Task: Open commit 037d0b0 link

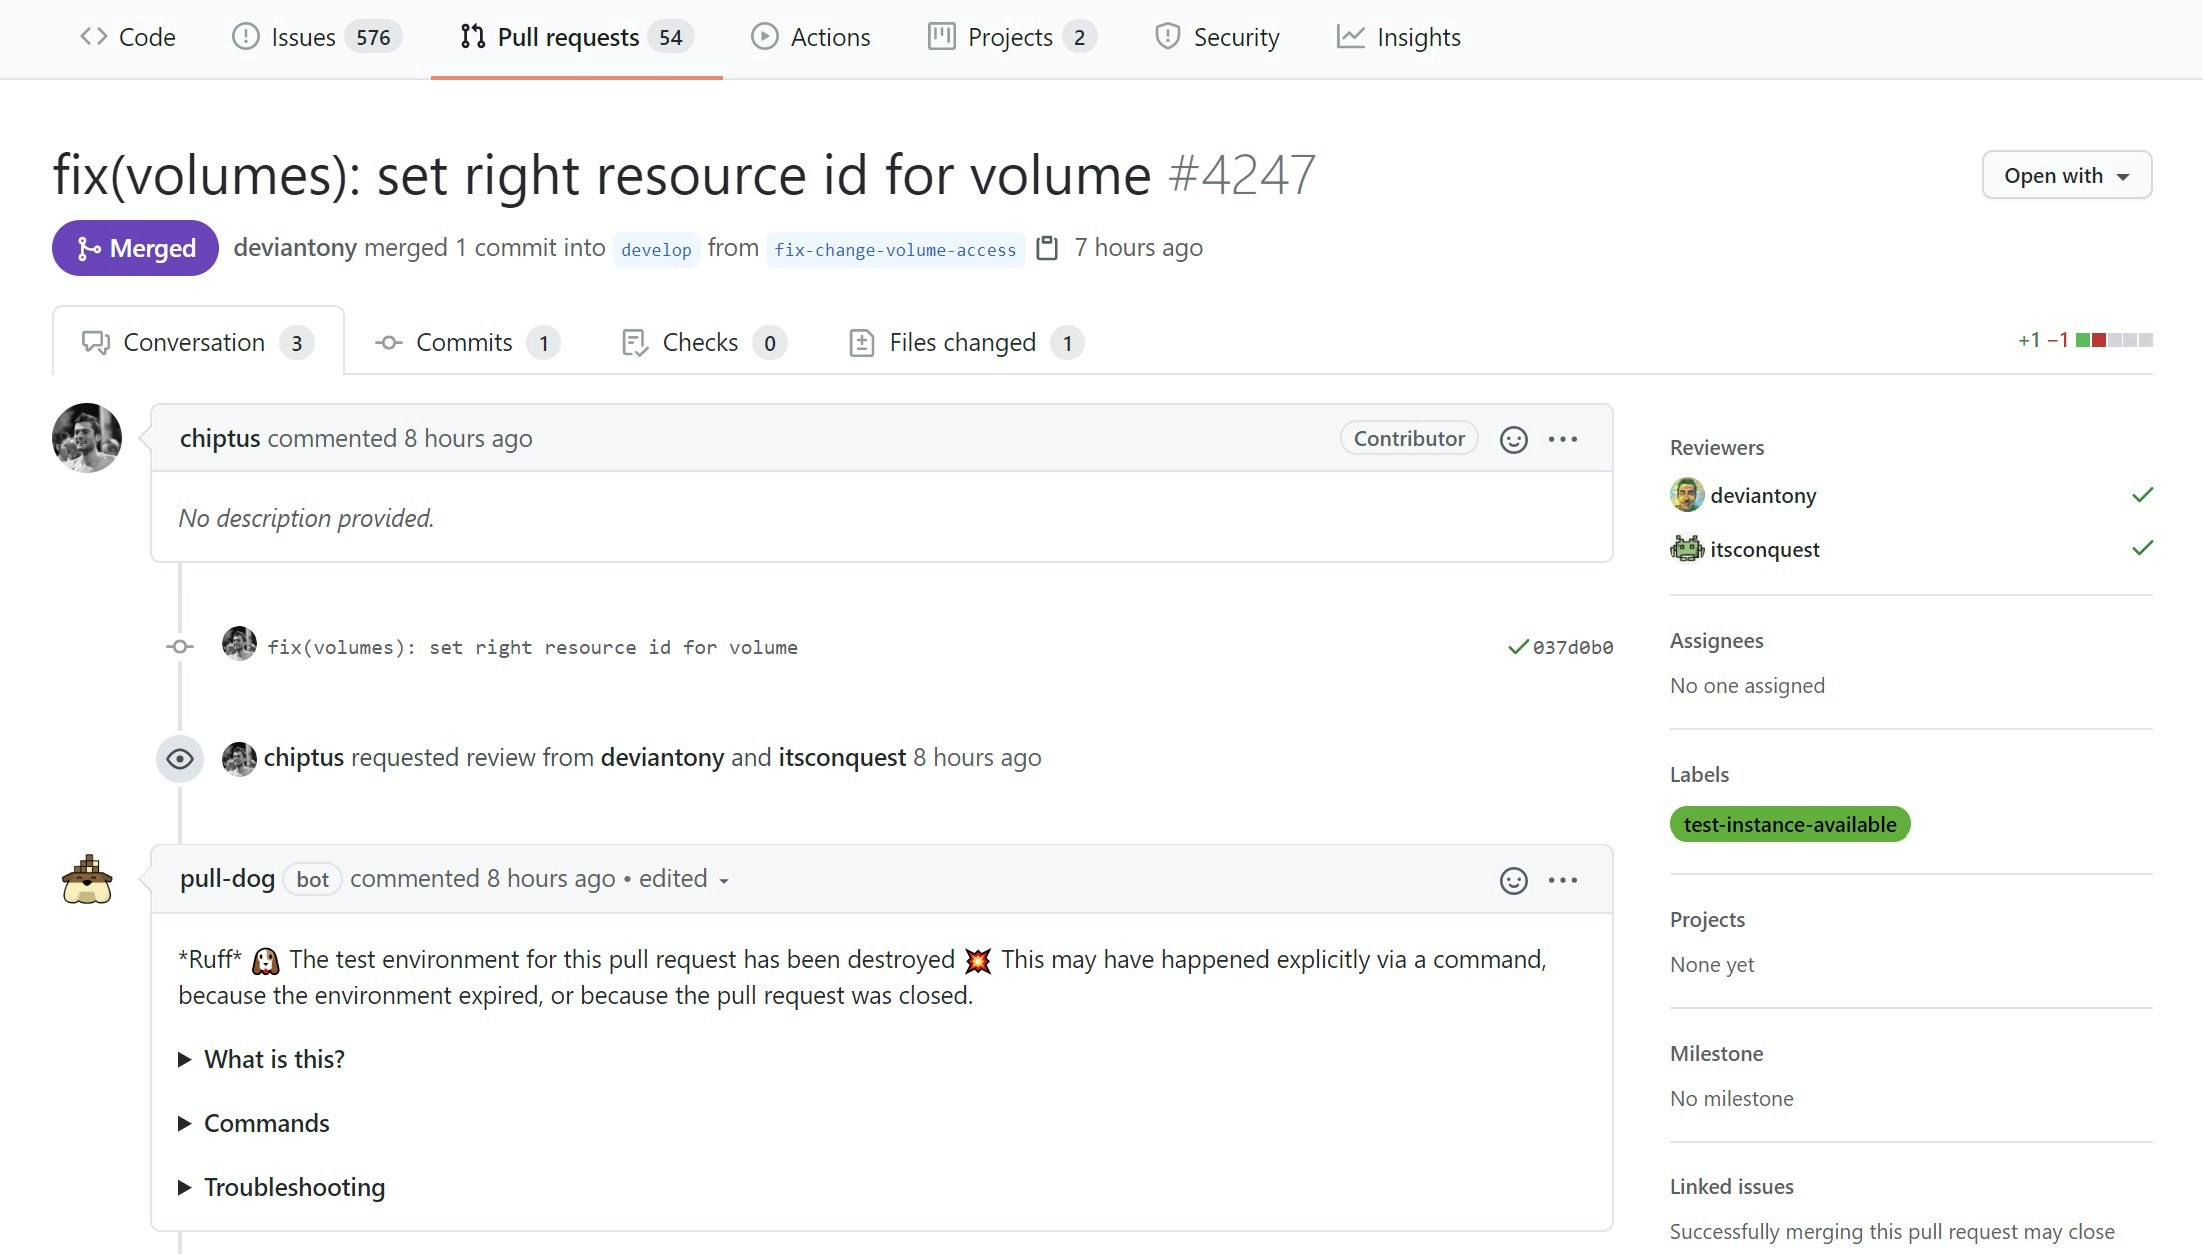Action: 1572,647
